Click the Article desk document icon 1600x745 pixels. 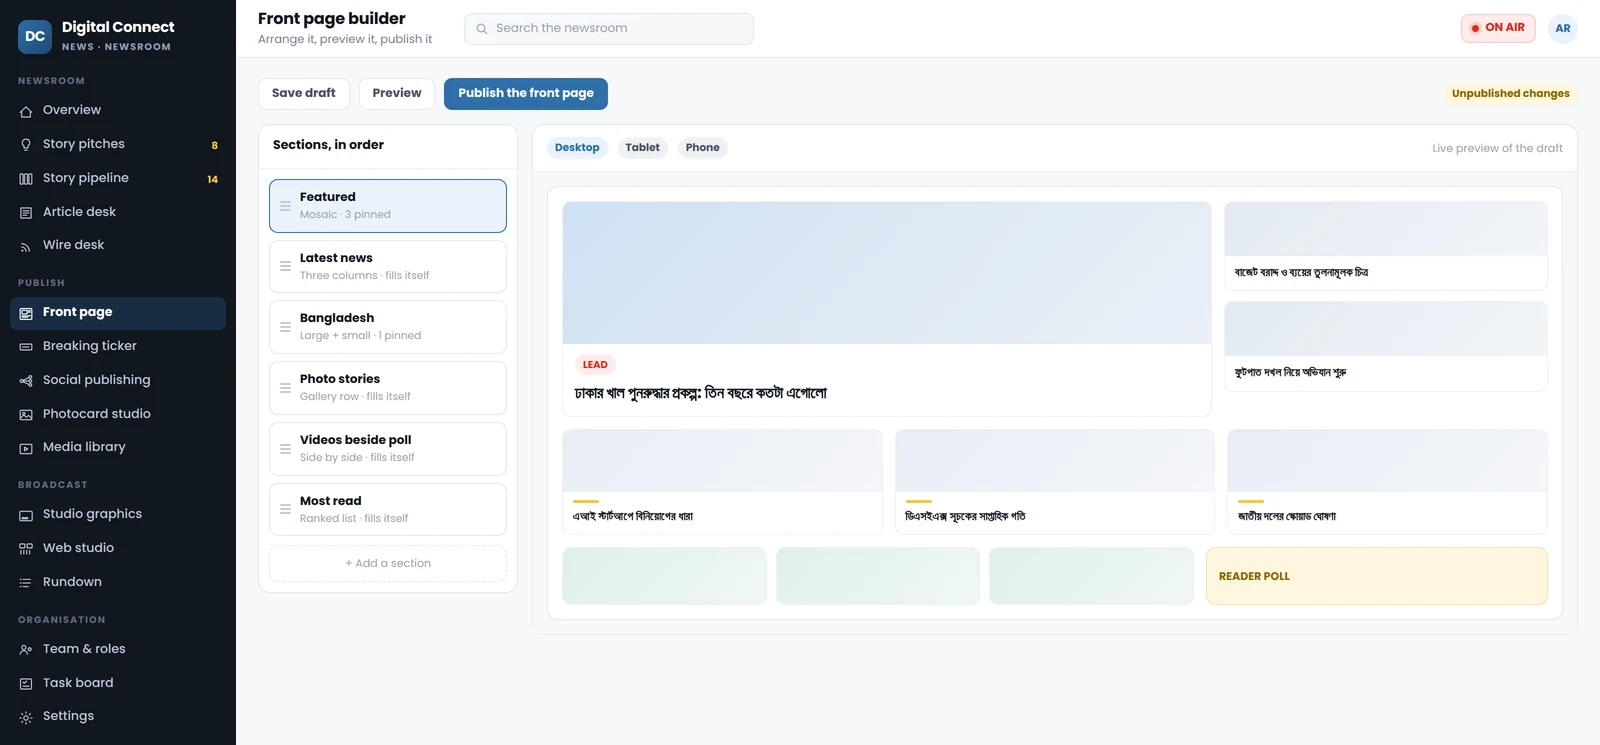click(26, 213)
